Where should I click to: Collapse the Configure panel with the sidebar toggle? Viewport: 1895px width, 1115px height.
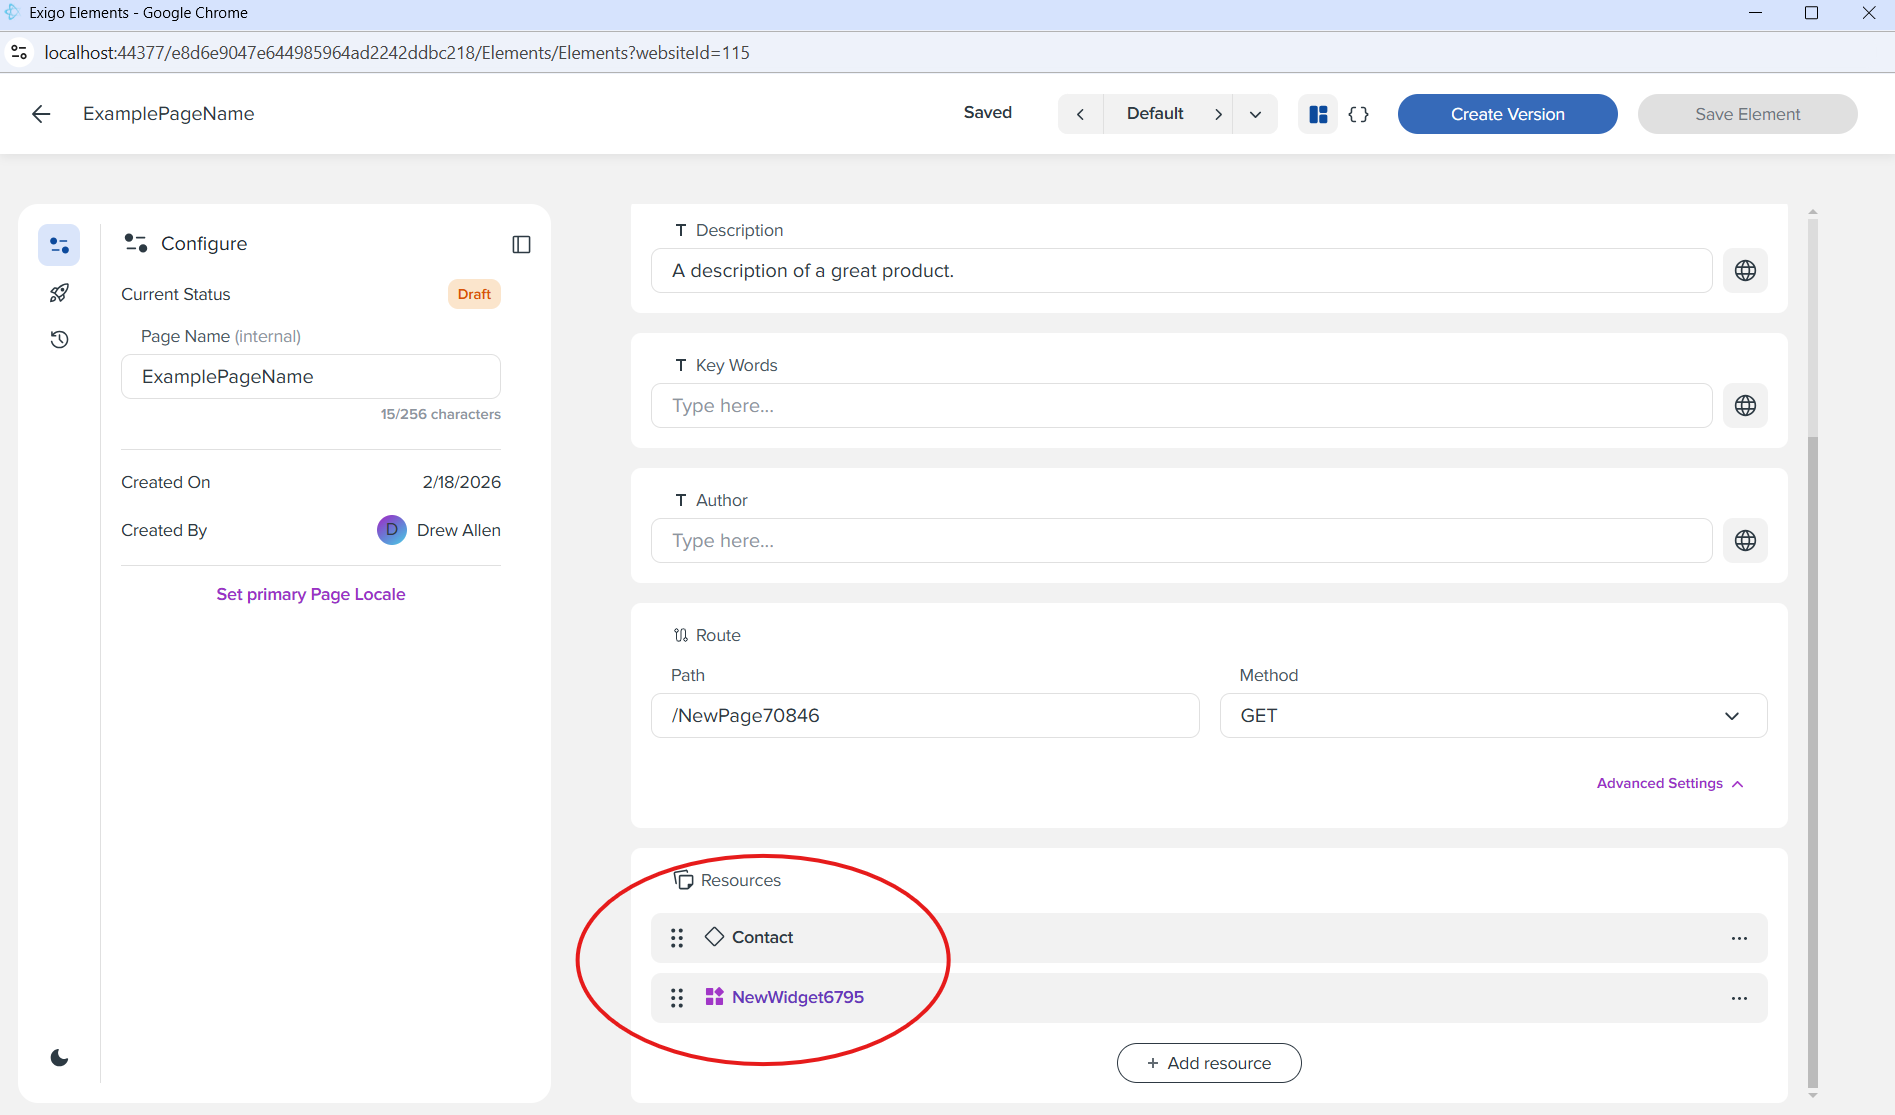521,244
